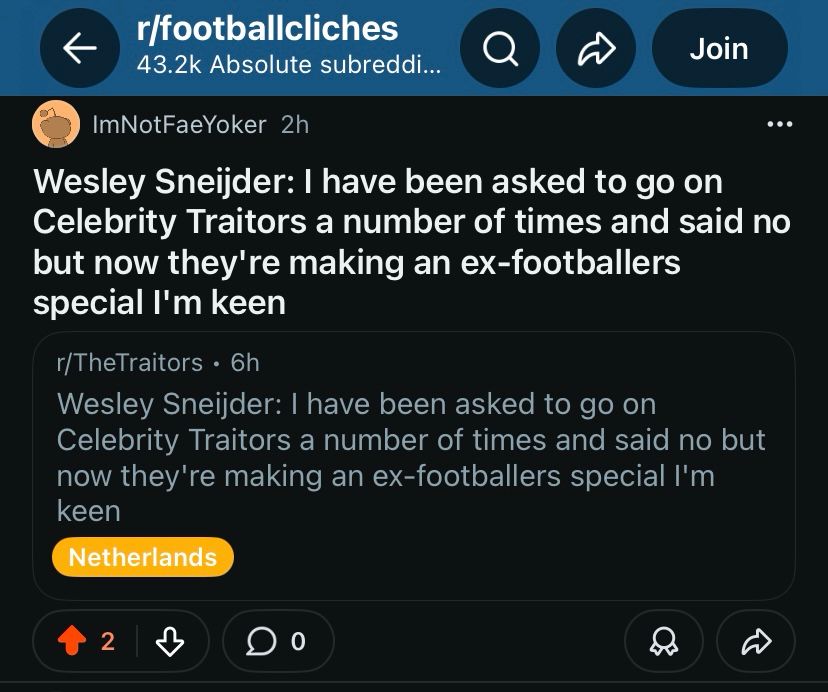Image resolution: width=828 pixels, height=692 pixels.
Task: Toggle the orange upvote arrow
Action: 72,641
